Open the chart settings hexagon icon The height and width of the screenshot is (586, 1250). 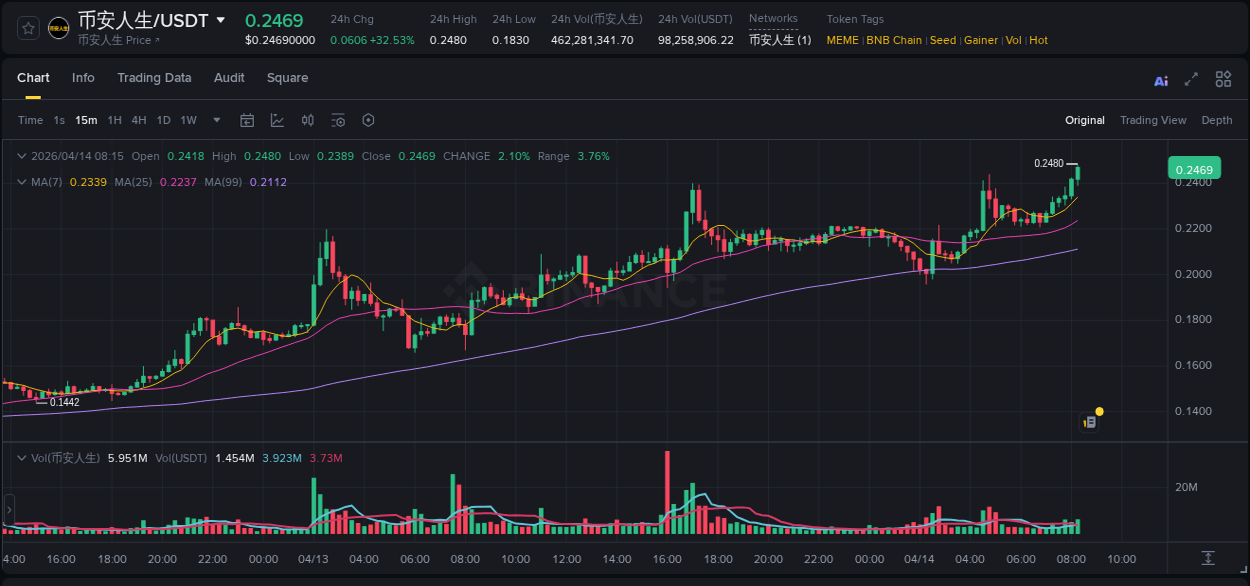coord(368,120)
